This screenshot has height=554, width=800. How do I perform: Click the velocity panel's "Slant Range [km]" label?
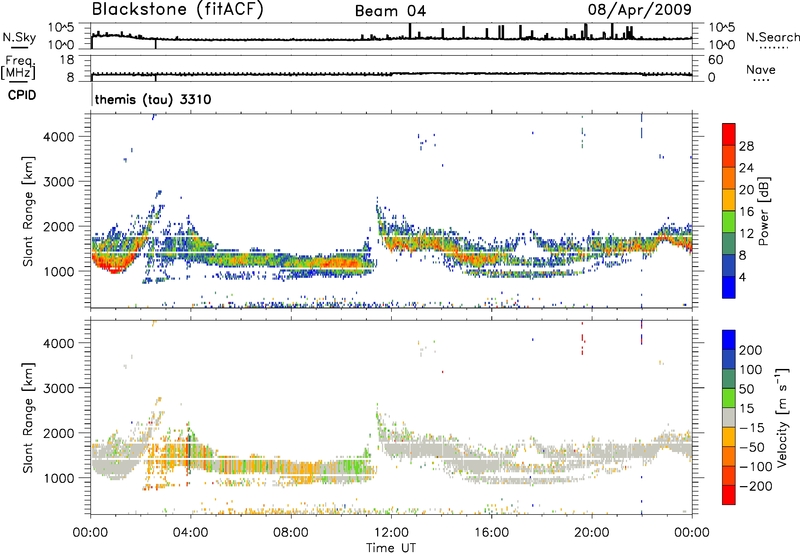[28, 417]
